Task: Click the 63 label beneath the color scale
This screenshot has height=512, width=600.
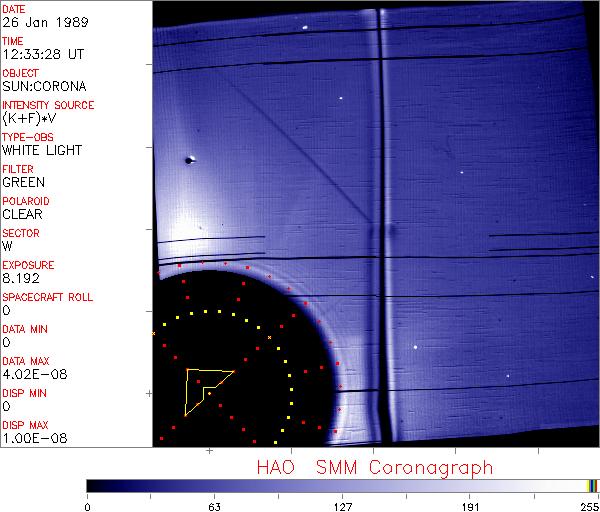Action: click(214, 505)
